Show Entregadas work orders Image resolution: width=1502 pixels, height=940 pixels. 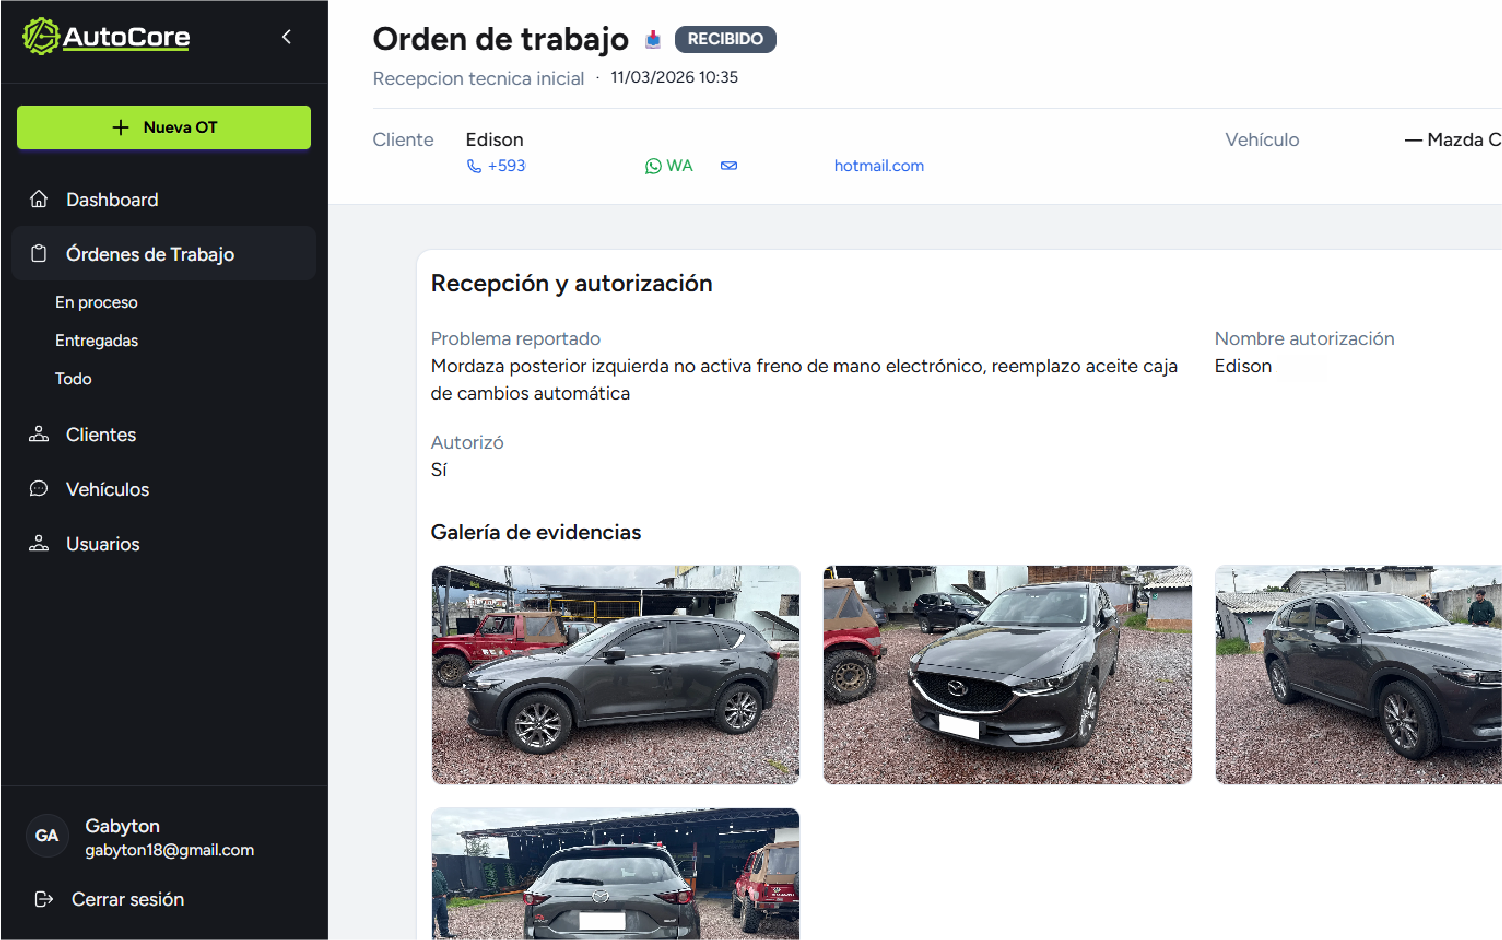(x=96, y=340)
